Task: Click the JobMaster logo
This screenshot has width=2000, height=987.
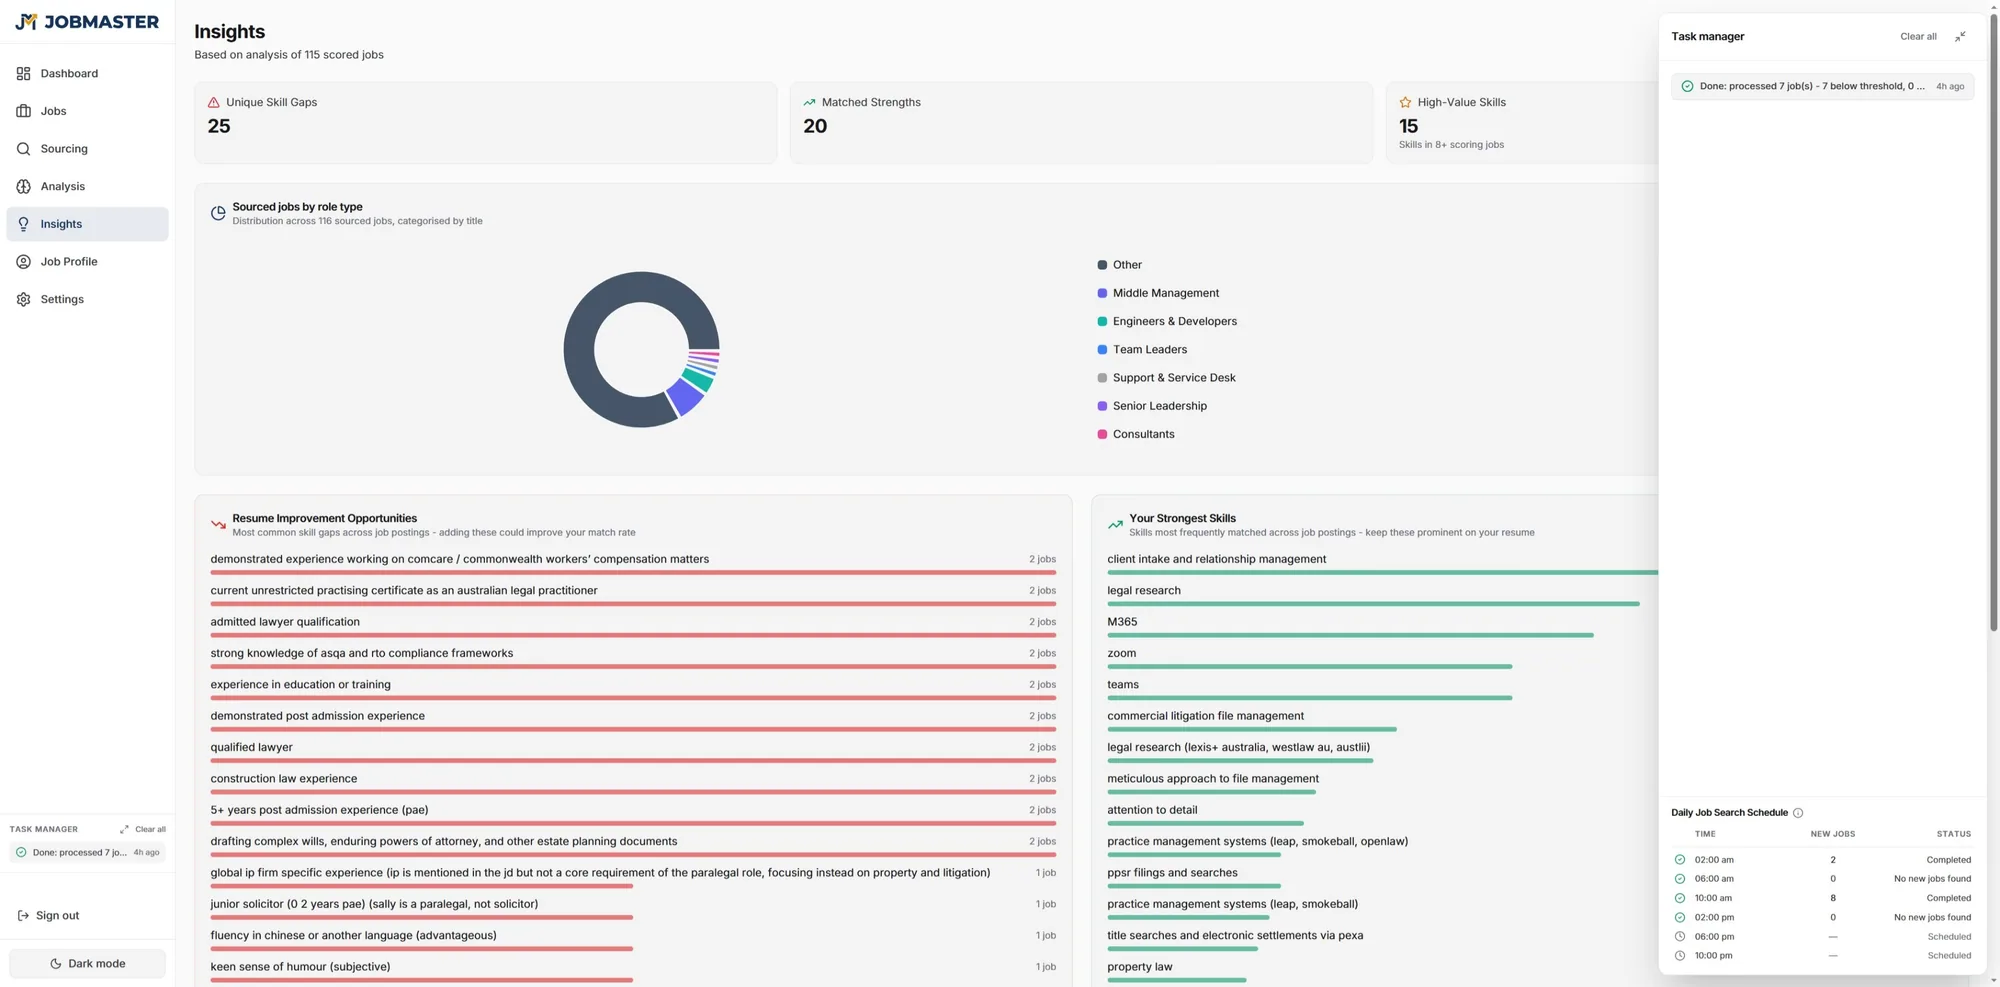Action: pyautogui.click(x=87, y=22)
